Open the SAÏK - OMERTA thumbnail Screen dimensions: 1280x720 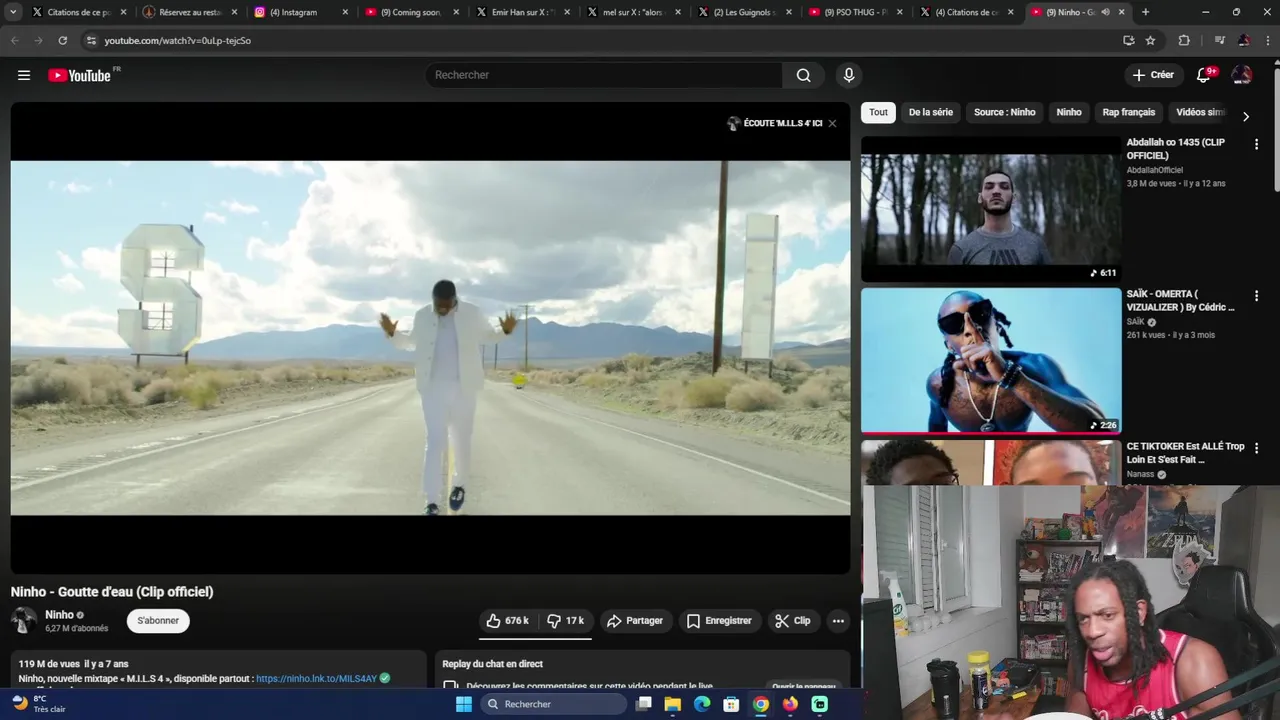(991, 361)
